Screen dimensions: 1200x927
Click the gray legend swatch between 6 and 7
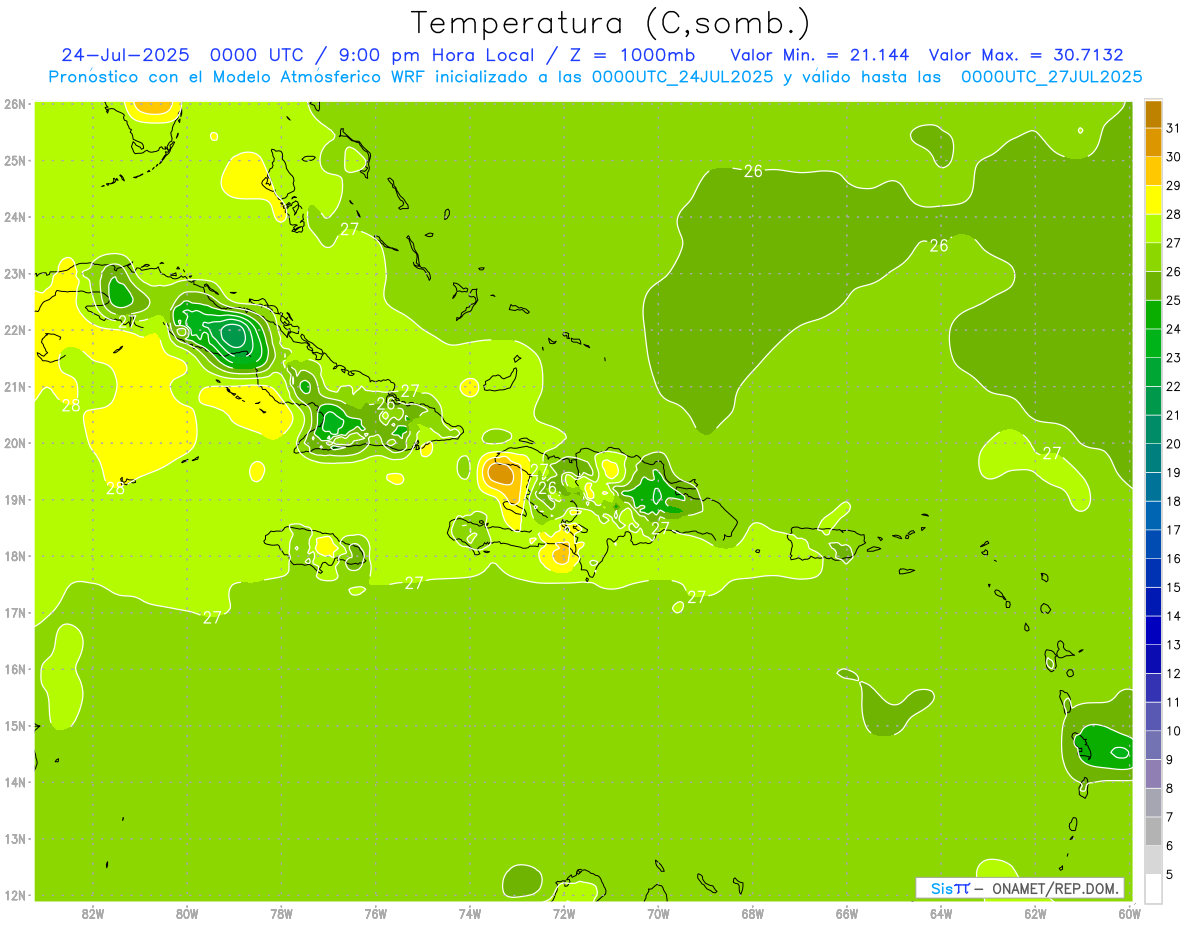click(1153, 831)
